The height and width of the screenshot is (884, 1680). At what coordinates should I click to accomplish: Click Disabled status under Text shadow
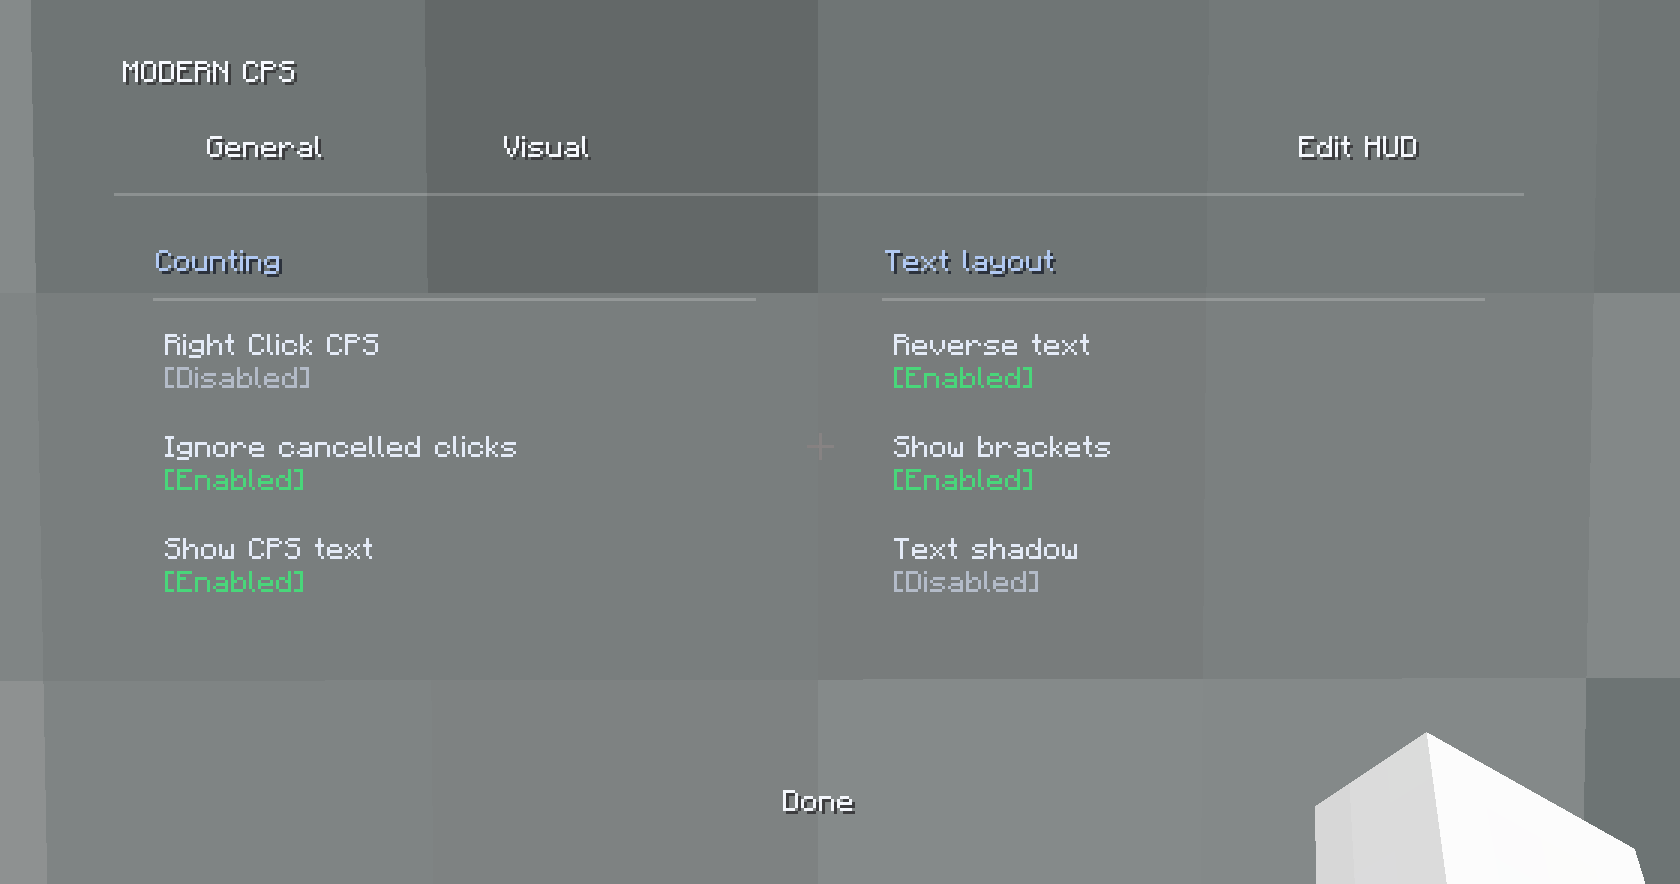tap(966, 582)
